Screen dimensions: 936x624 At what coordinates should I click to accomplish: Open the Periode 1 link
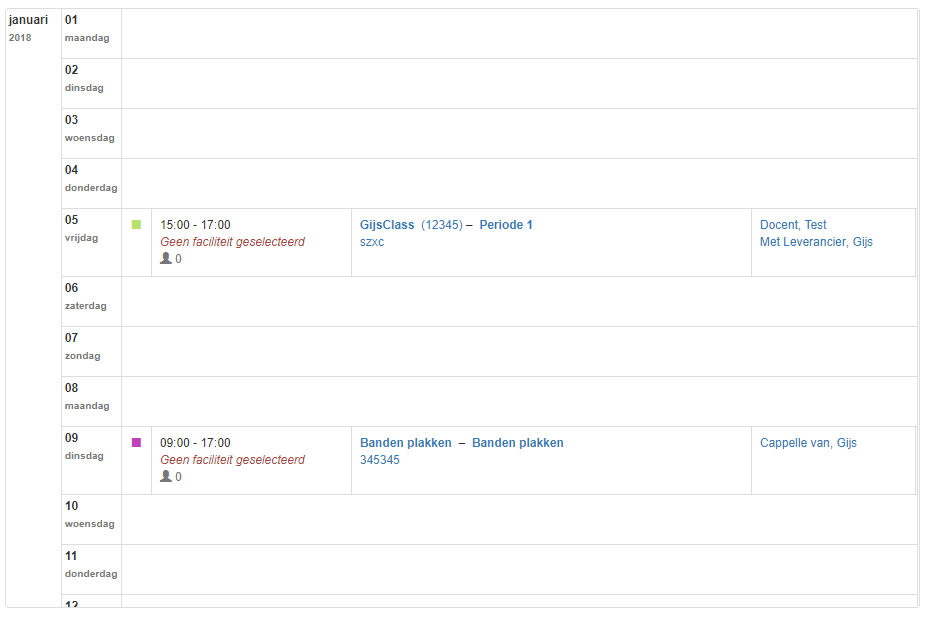pyautogui.click(x=506, y=225)
